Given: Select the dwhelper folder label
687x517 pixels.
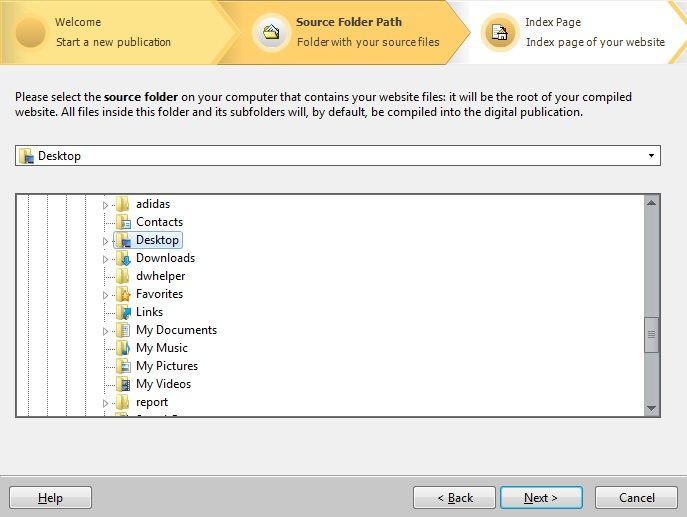Looking at the screenshot, I should (x=161, y=276).
